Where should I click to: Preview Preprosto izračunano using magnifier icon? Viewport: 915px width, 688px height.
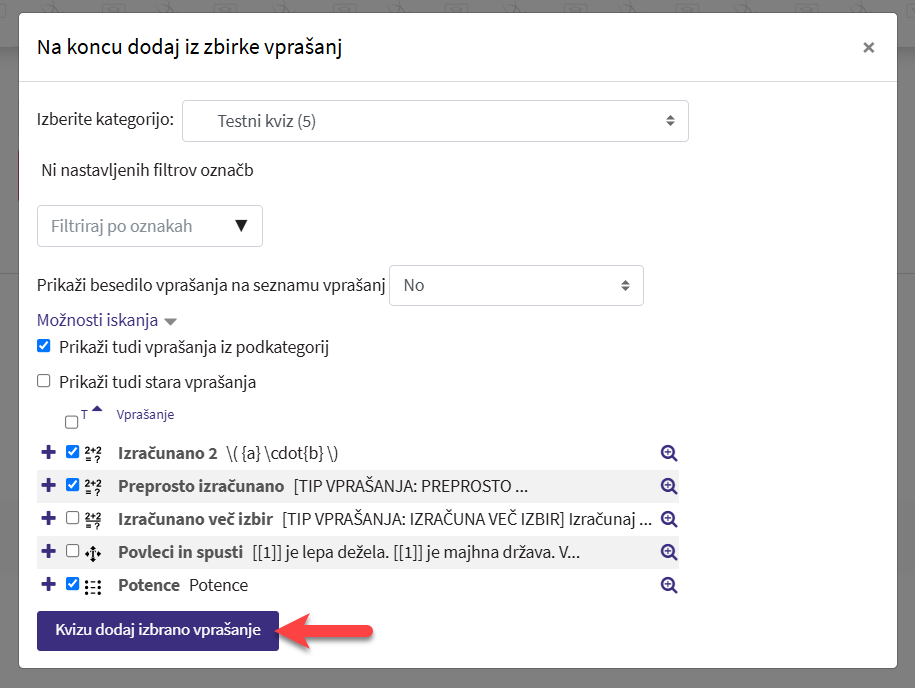coord(669,486)
